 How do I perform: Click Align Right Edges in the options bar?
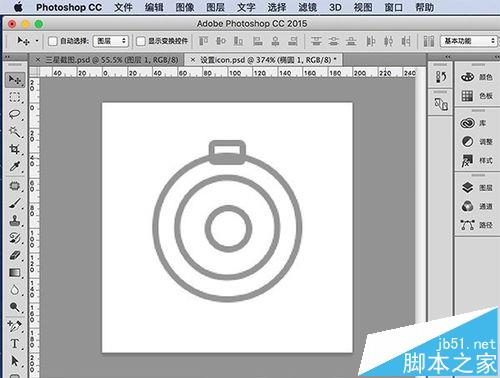click(293, 41)
